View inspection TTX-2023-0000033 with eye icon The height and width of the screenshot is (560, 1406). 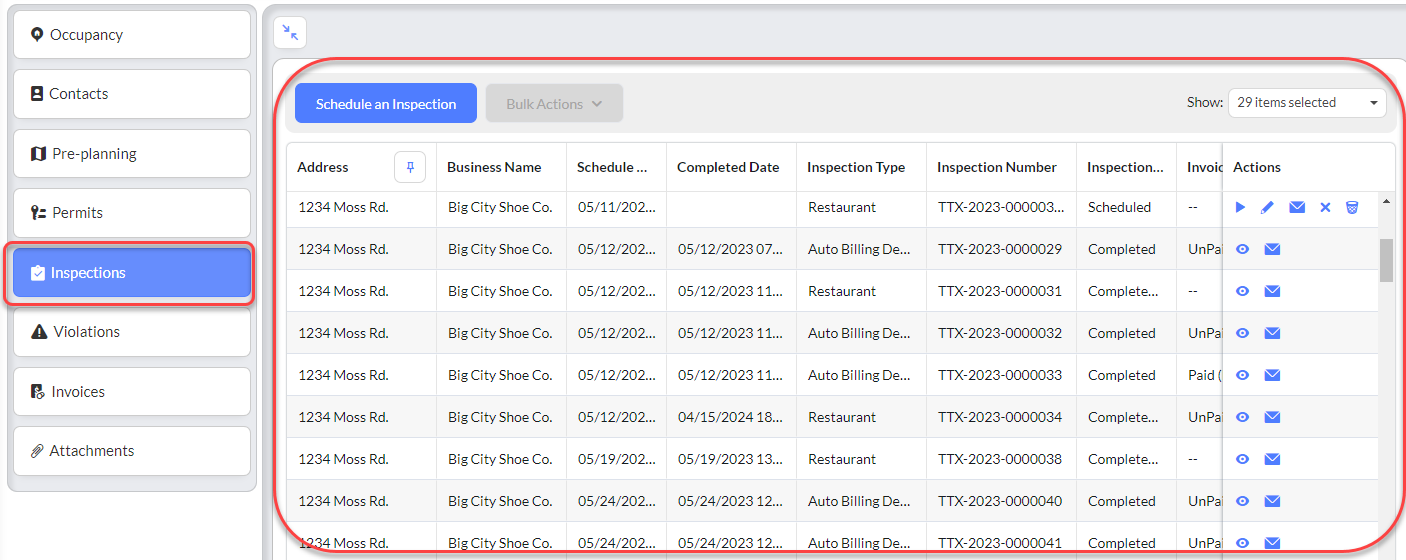[1242, 375]
